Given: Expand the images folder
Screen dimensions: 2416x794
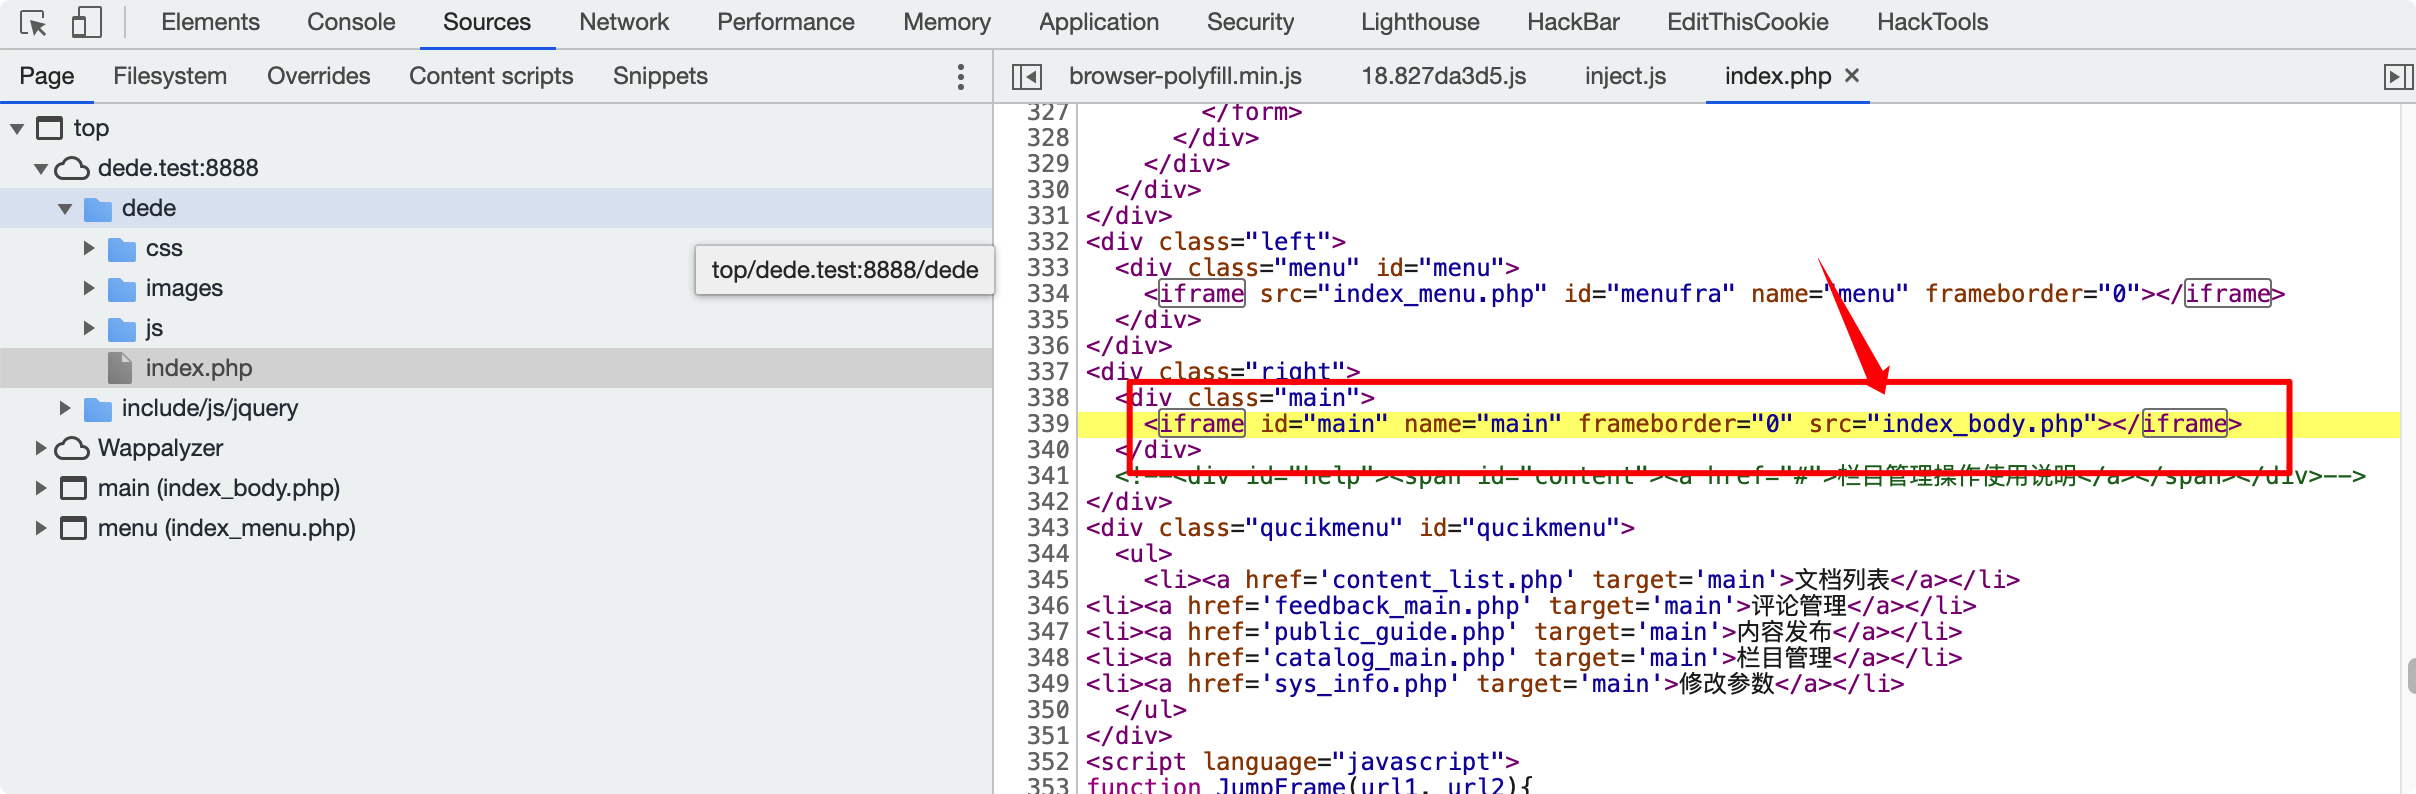Looking at the screenshot, I should 89,288.
